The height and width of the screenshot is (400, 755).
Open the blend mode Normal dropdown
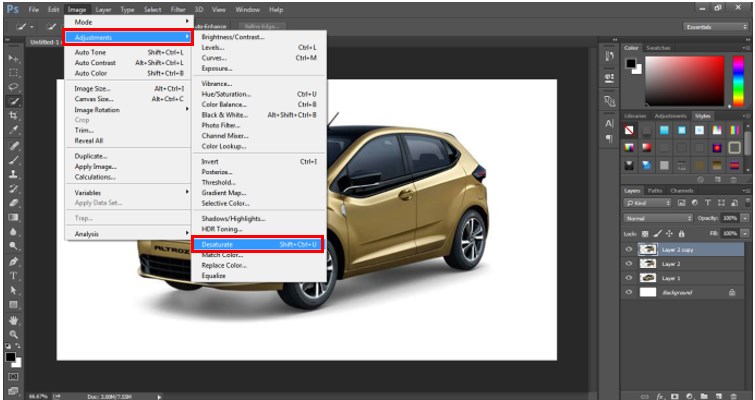click(x=658, y=218)
